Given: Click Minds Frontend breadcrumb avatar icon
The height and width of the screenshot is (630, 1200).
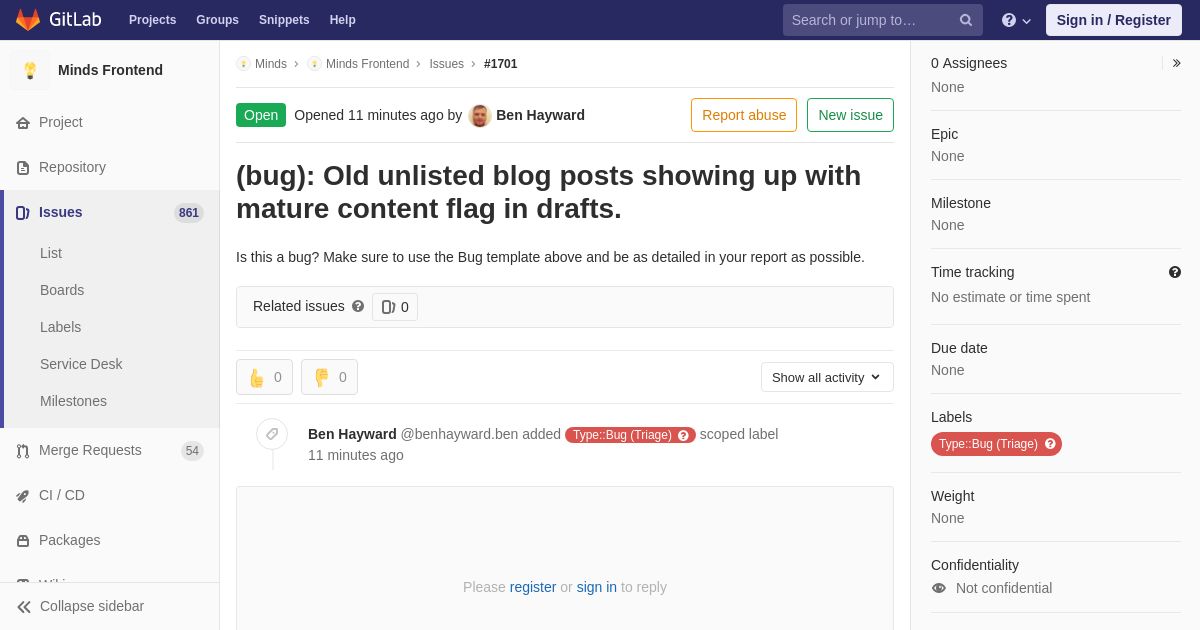Looking at the screenshot, I should [x=314, y=64].
